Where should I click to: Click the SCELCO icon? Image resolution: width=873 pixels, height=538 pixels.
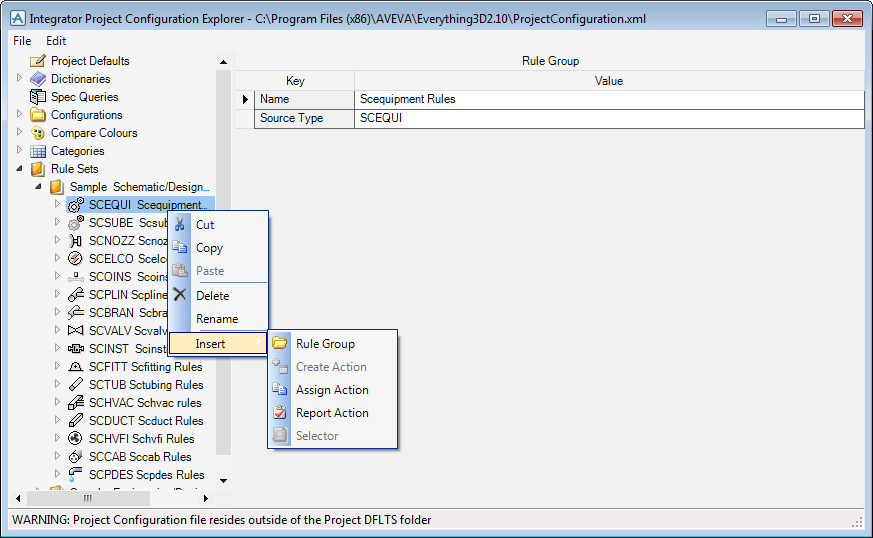(76, 258)
